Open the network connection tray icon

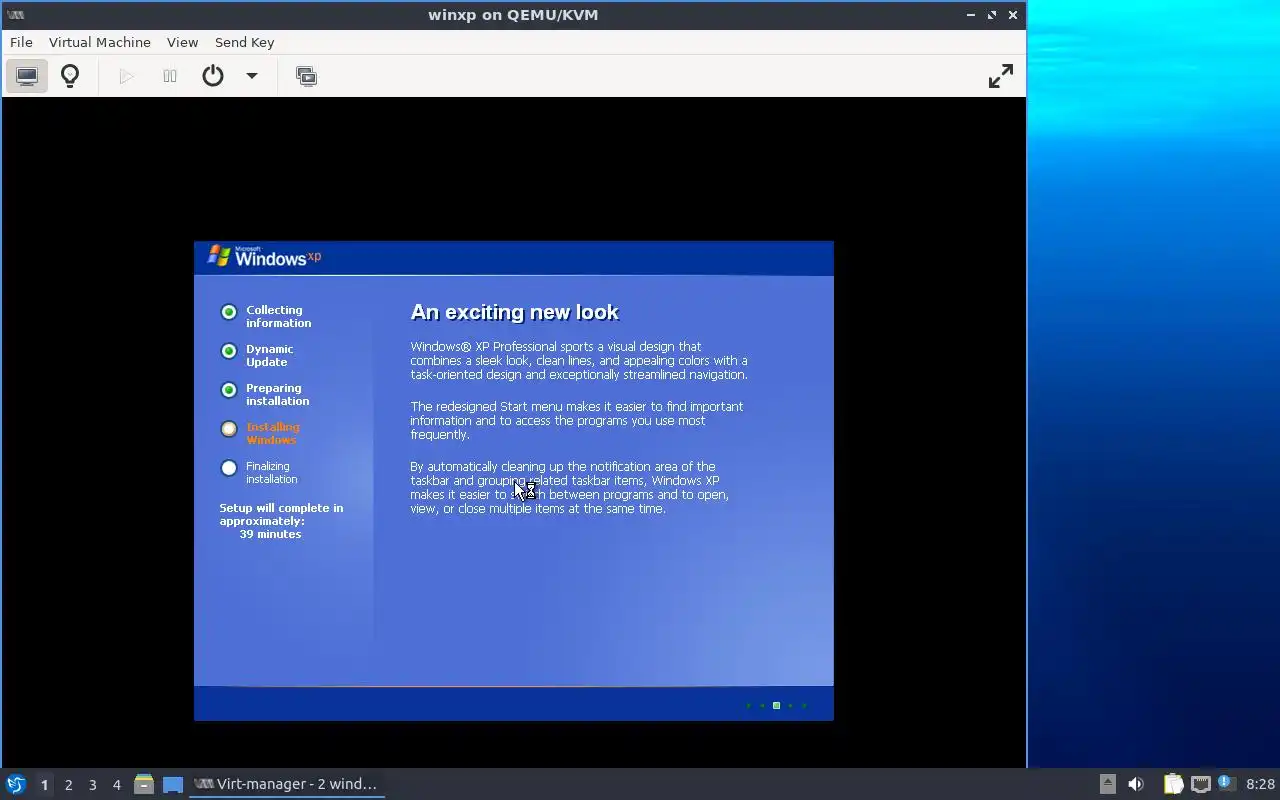point(1201,784)
